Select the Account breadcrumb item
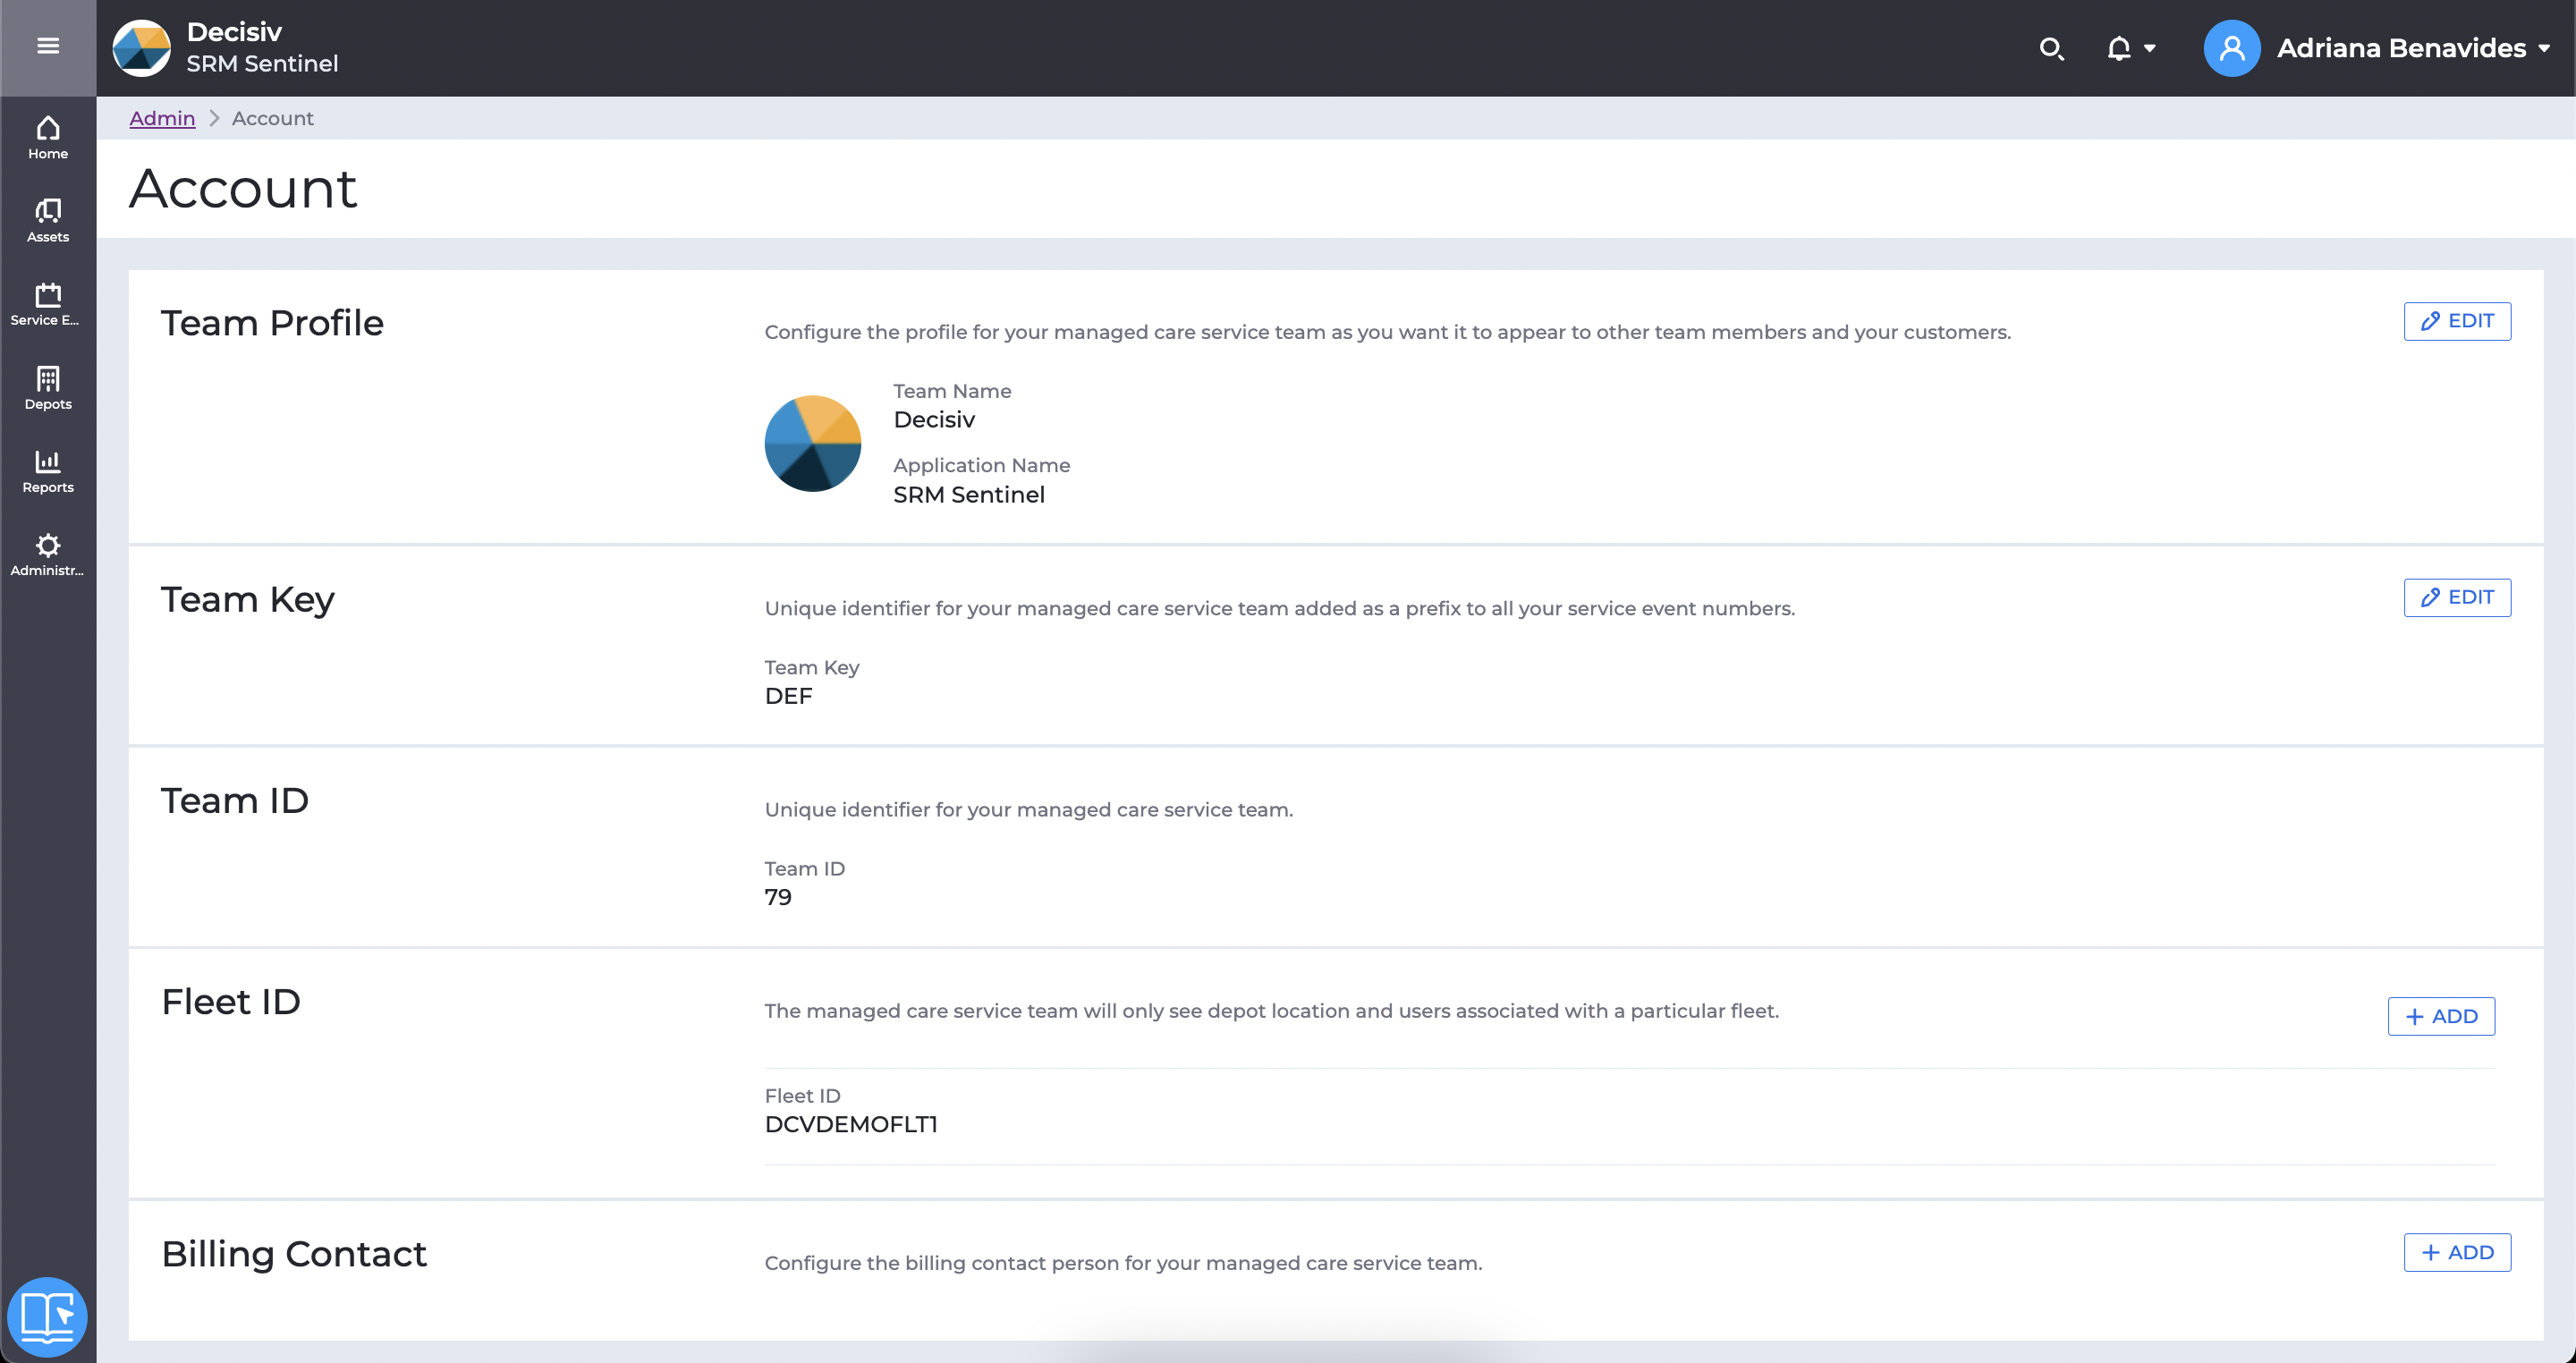This screenshot has height=1363, width=2576. click(272, 118)
